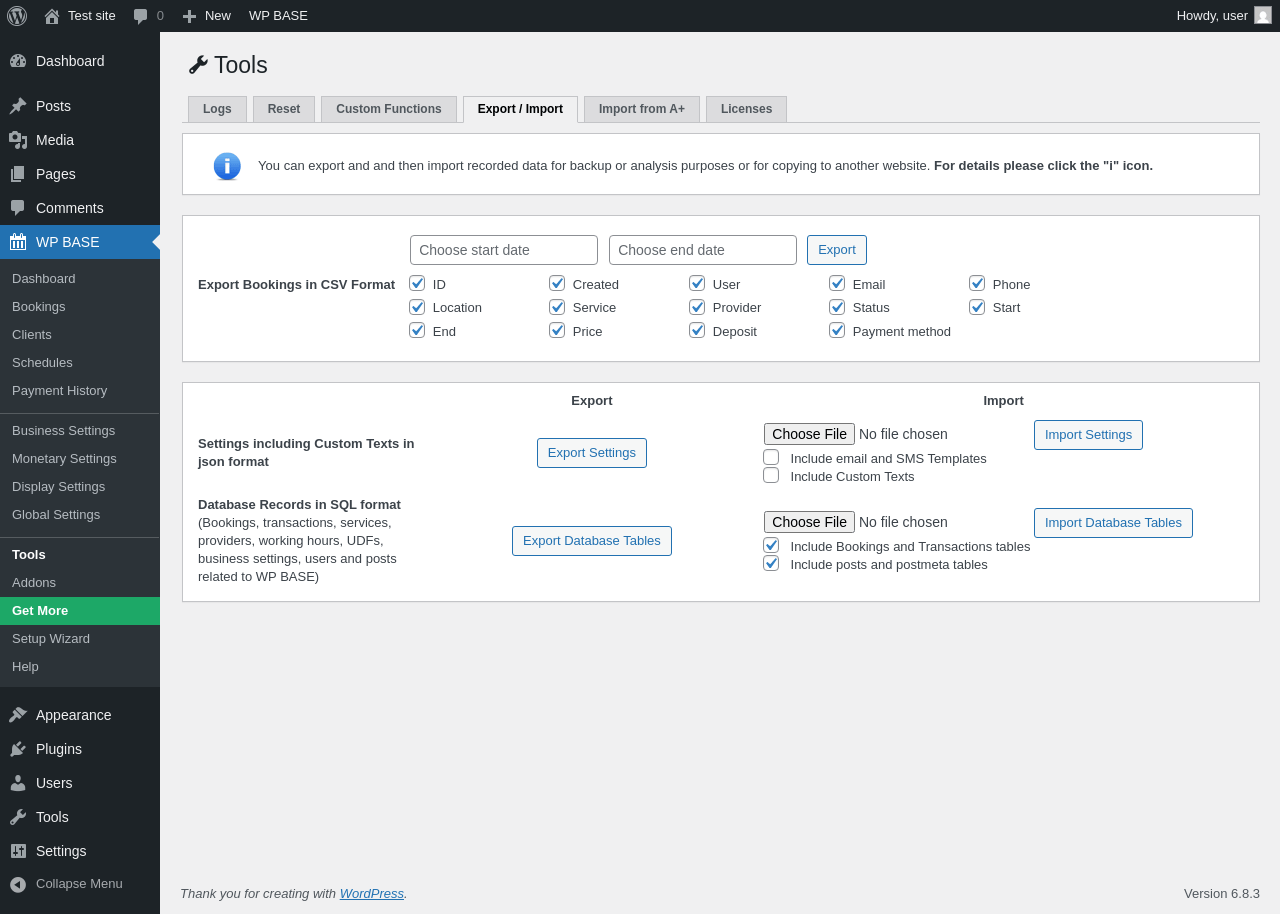Viewport: 1280px width, 914px height.
Task: Click the blue info "i" icon
Action: click(227, 166)
